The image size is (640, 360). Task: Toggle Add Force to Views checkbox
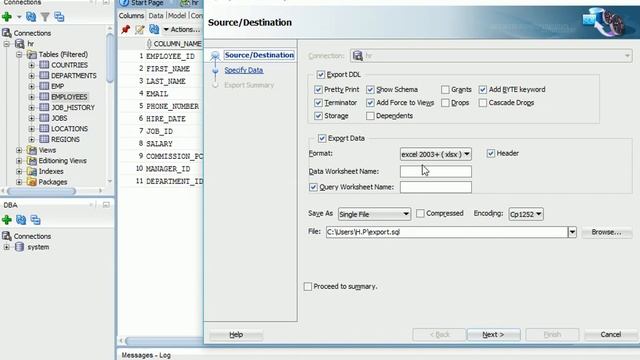point(370,103)
